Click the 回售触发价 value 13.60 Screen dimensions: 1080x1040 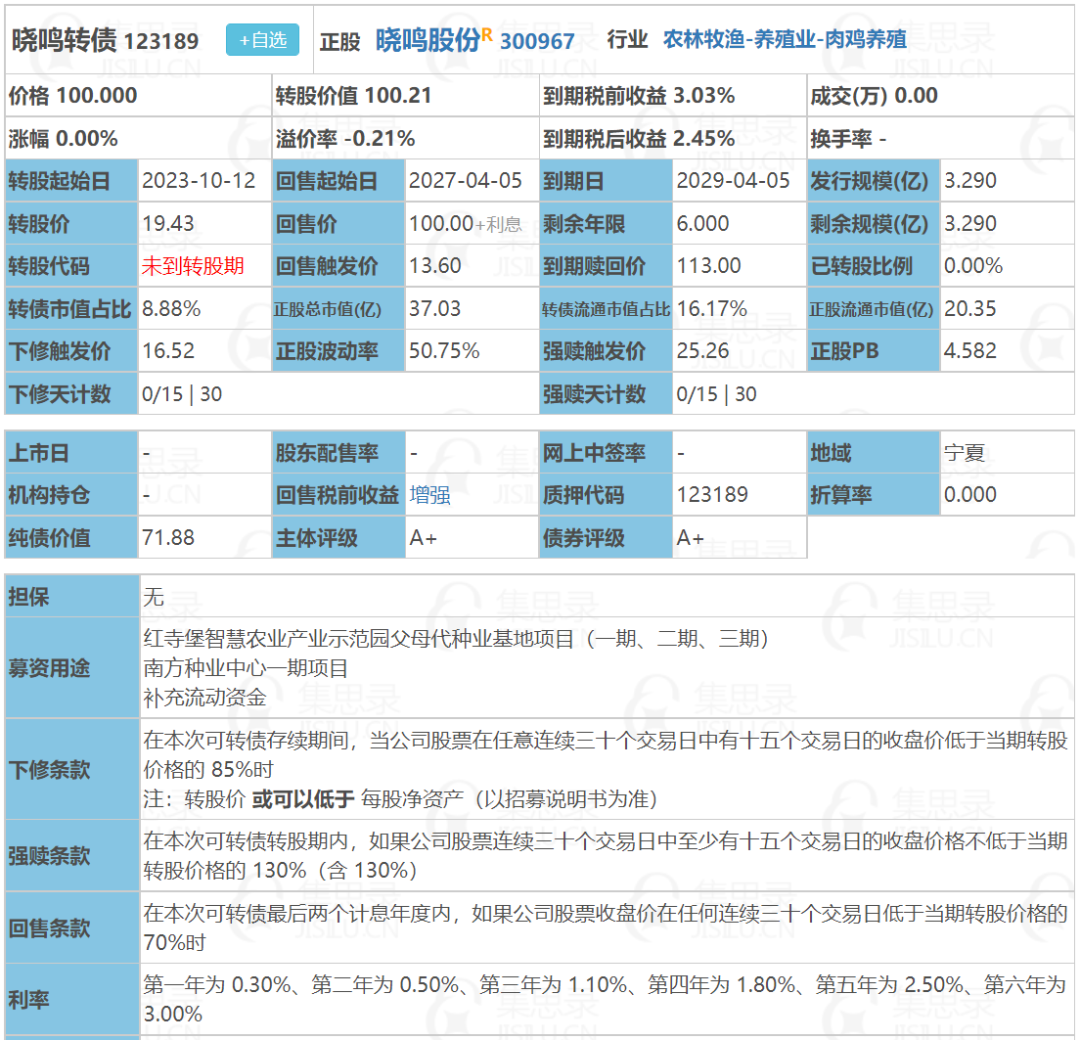tap(435, 266)
